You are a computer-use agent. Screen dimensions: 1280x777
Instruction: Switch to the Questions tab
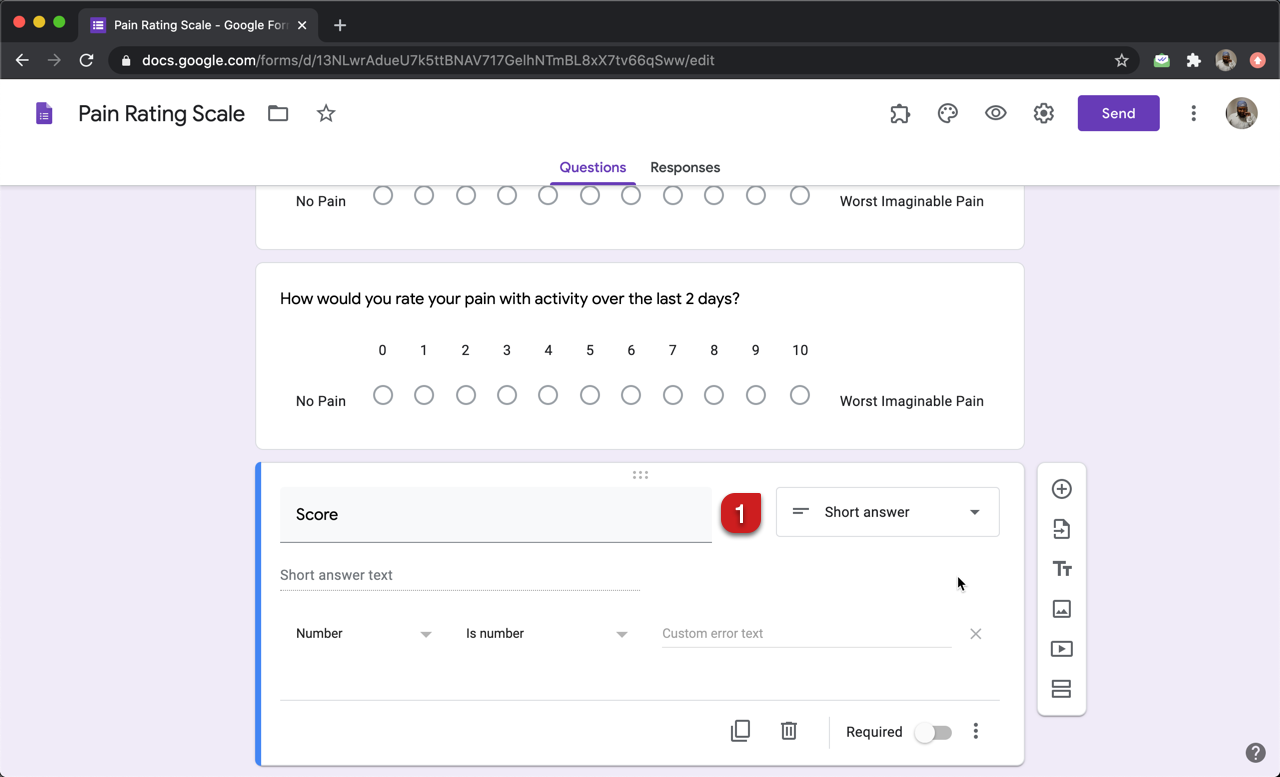[593, 167]
